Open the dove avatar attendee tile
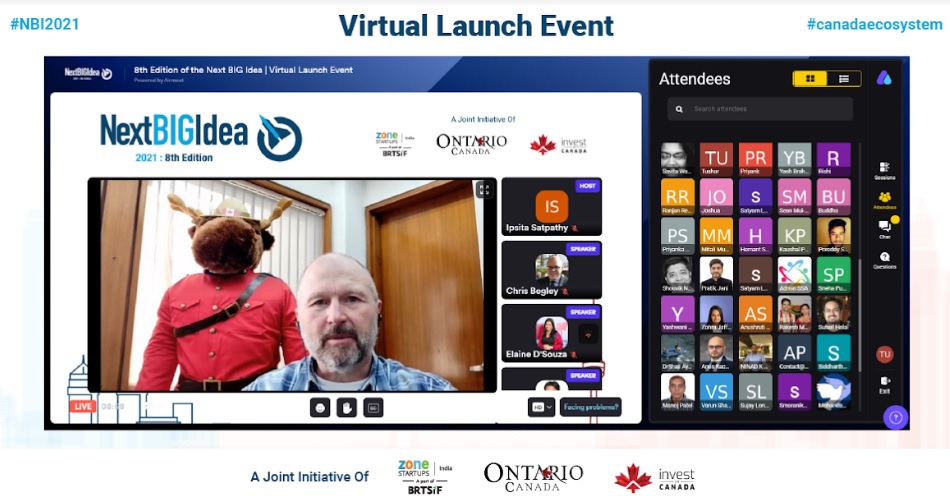 (x=833, y=392)
